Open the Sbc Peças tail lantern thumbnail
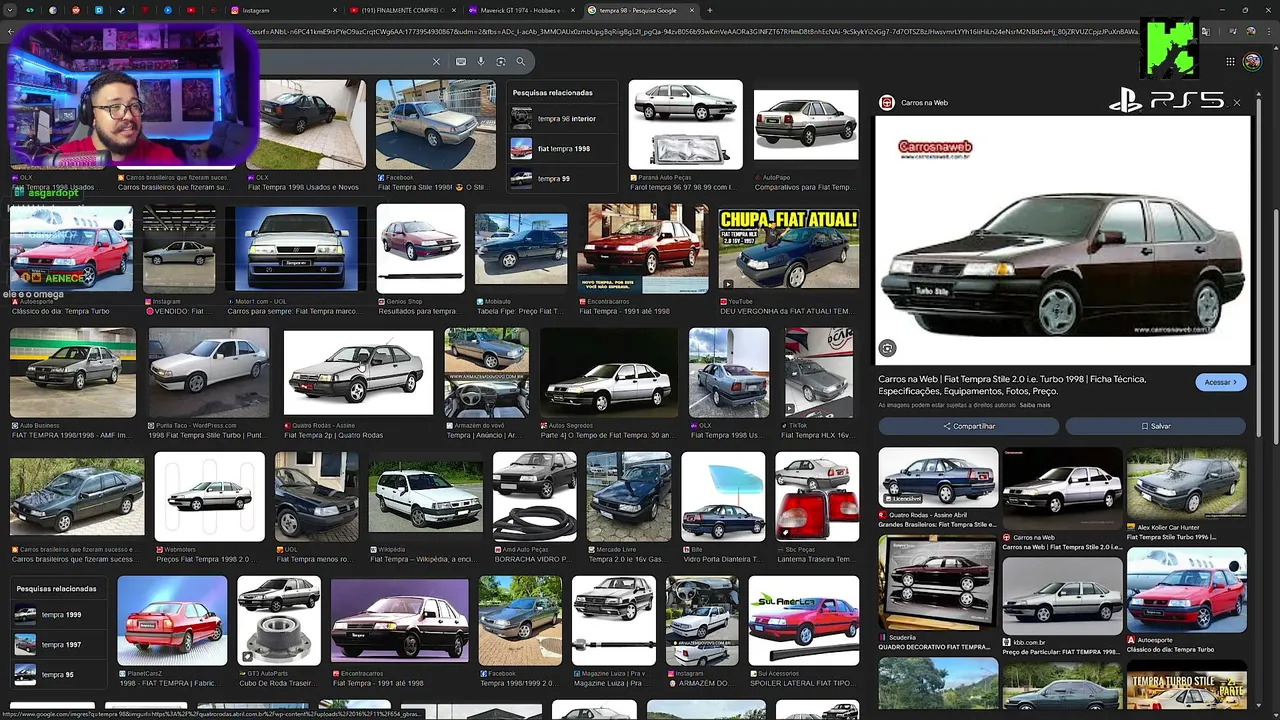The height and width of the screenshot is (720, 1280). 817,497
